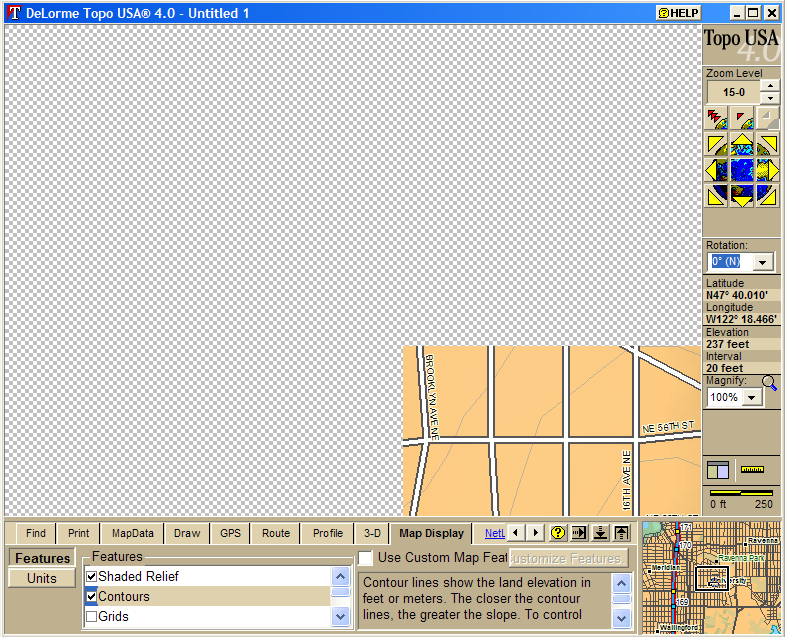
Task: Pan the map southeast with the arrow
Action: [x=767, y=196]
